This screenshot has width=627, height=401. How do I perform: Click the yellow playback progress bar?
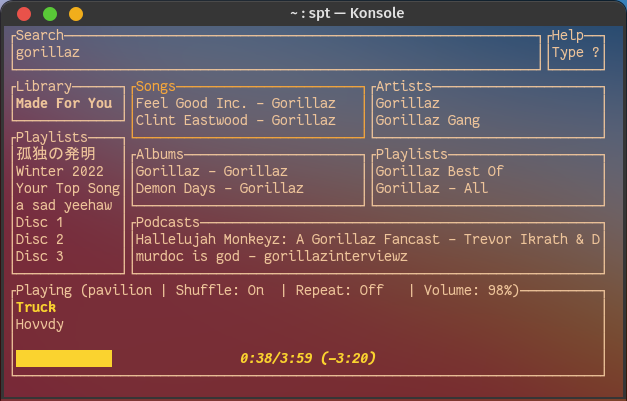(x=64, y=358)
